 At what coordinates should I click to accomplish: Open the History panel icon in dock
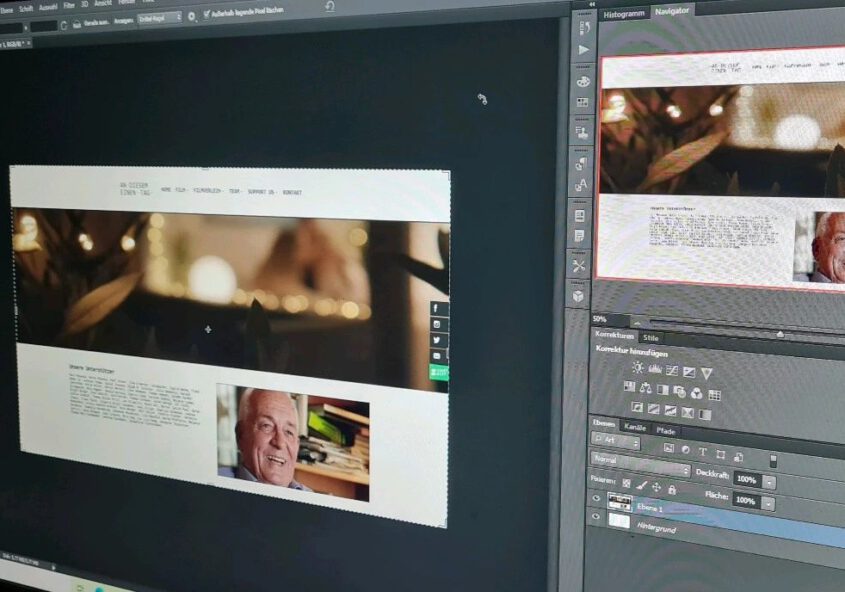pyautogui.click(x=584, y=28)
